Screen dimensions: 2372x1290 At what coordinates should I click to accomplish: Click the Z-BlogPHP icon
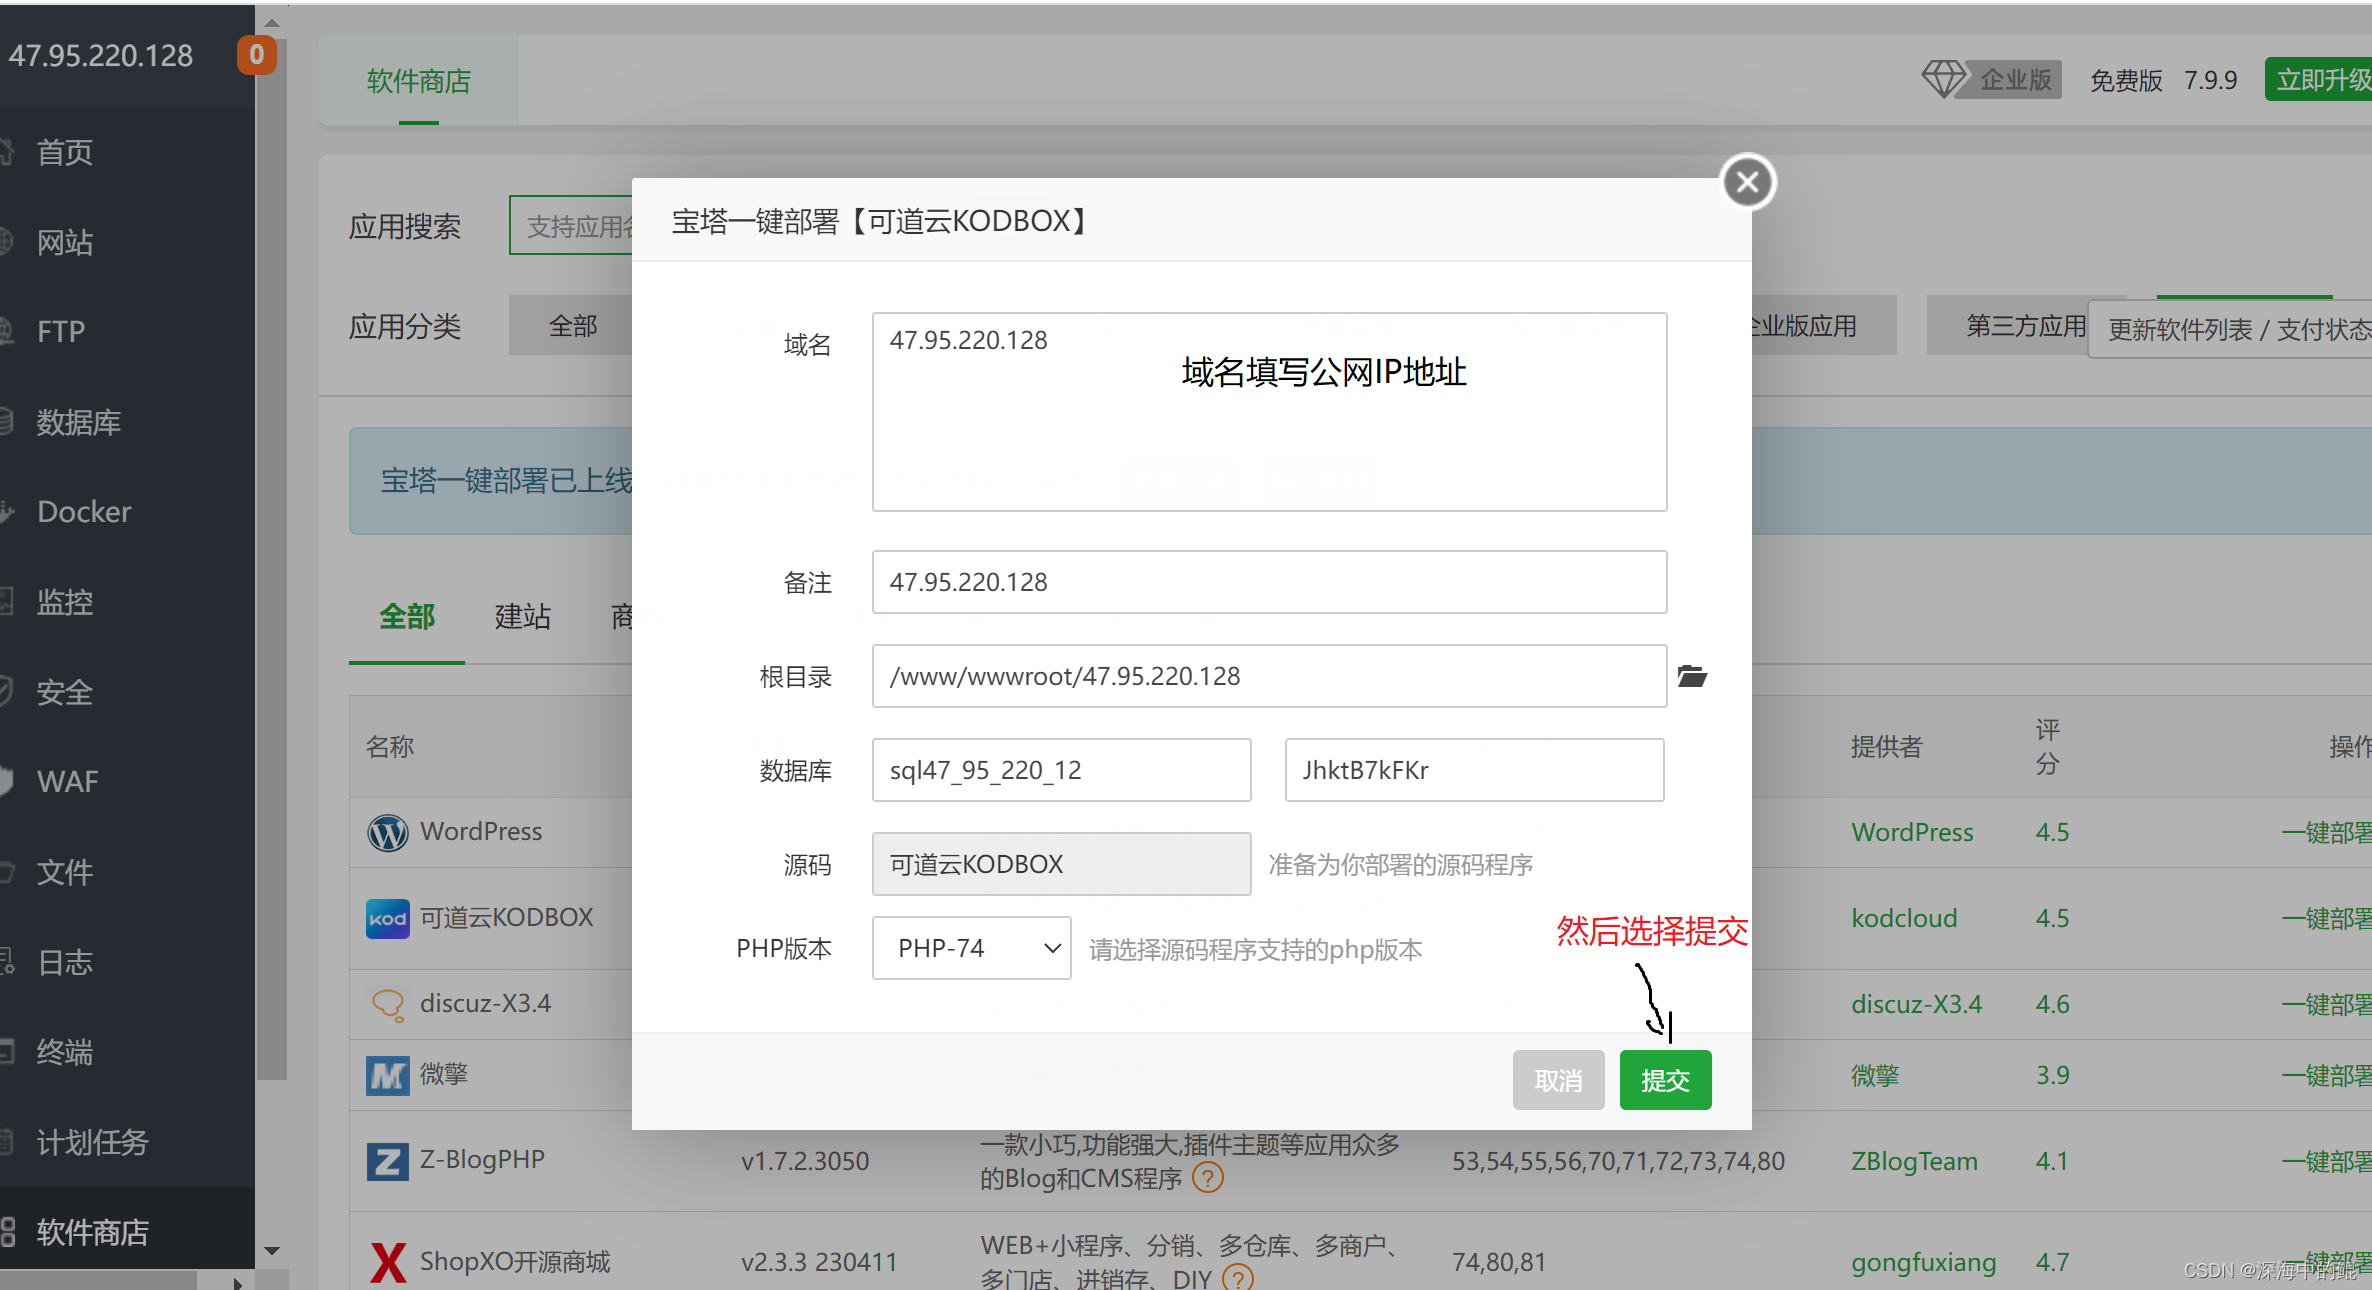pyautogui.click(x=388, y=1161)
